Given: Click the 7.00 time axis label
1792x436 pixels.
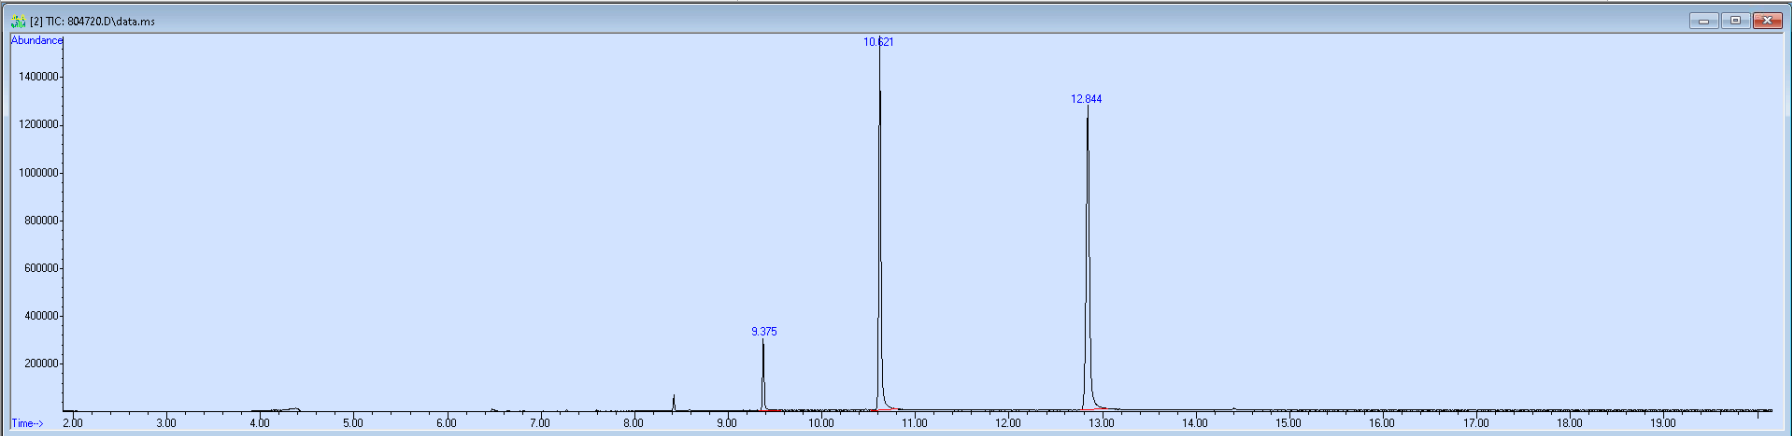Looking at the screenshot, I should (x=540, y=423).
